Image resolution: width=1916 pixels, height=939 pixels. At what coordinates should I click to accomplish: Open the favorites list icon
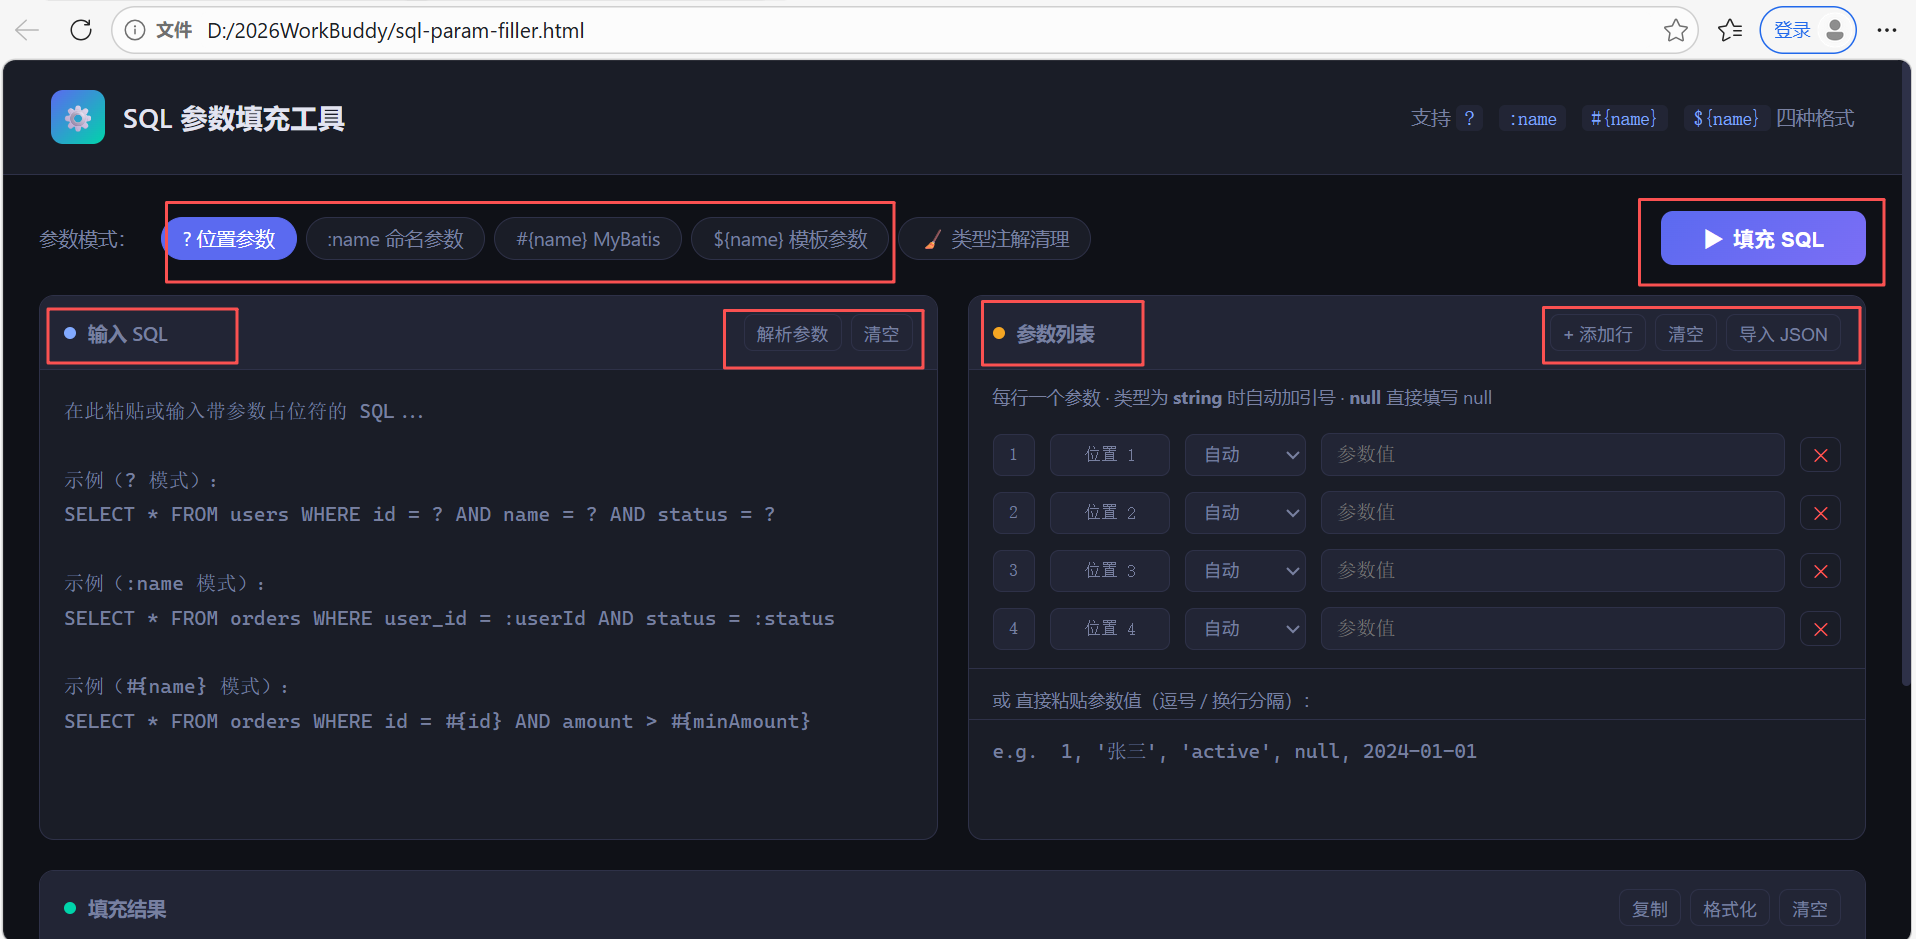[x=1730, y=30]
